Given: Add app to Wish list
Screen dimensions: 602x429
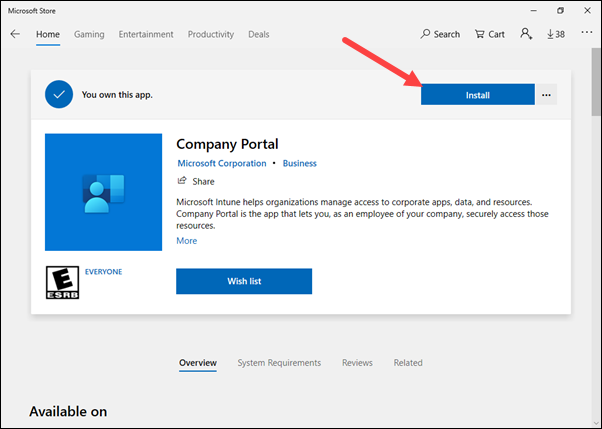Looking at the screenshot, I should point(244,281).
